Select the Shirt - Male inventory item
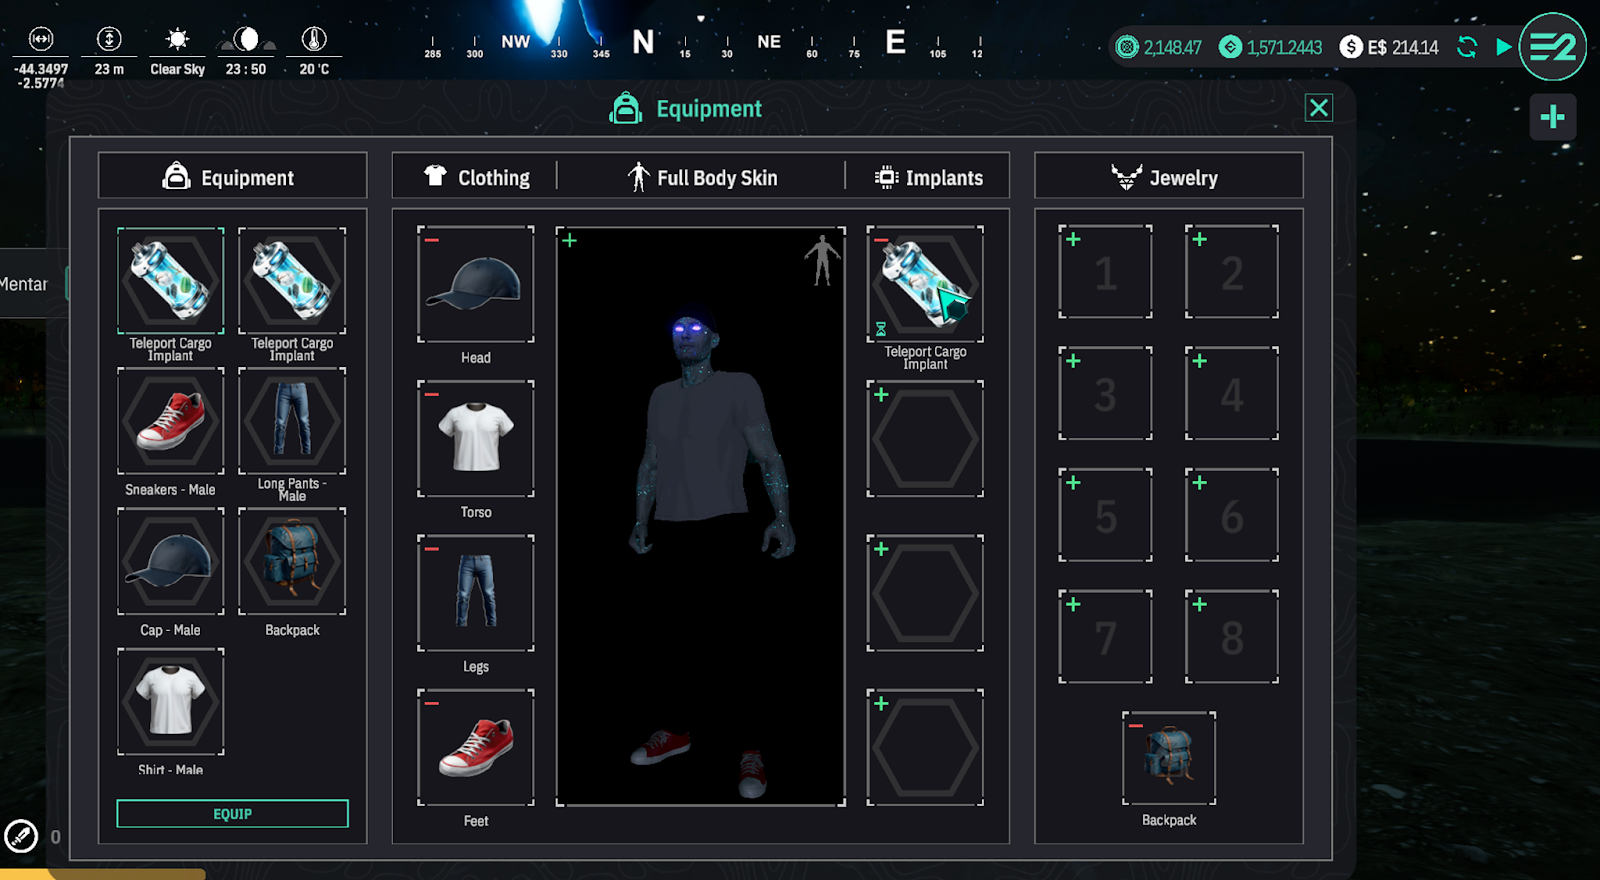 point(171,701)
